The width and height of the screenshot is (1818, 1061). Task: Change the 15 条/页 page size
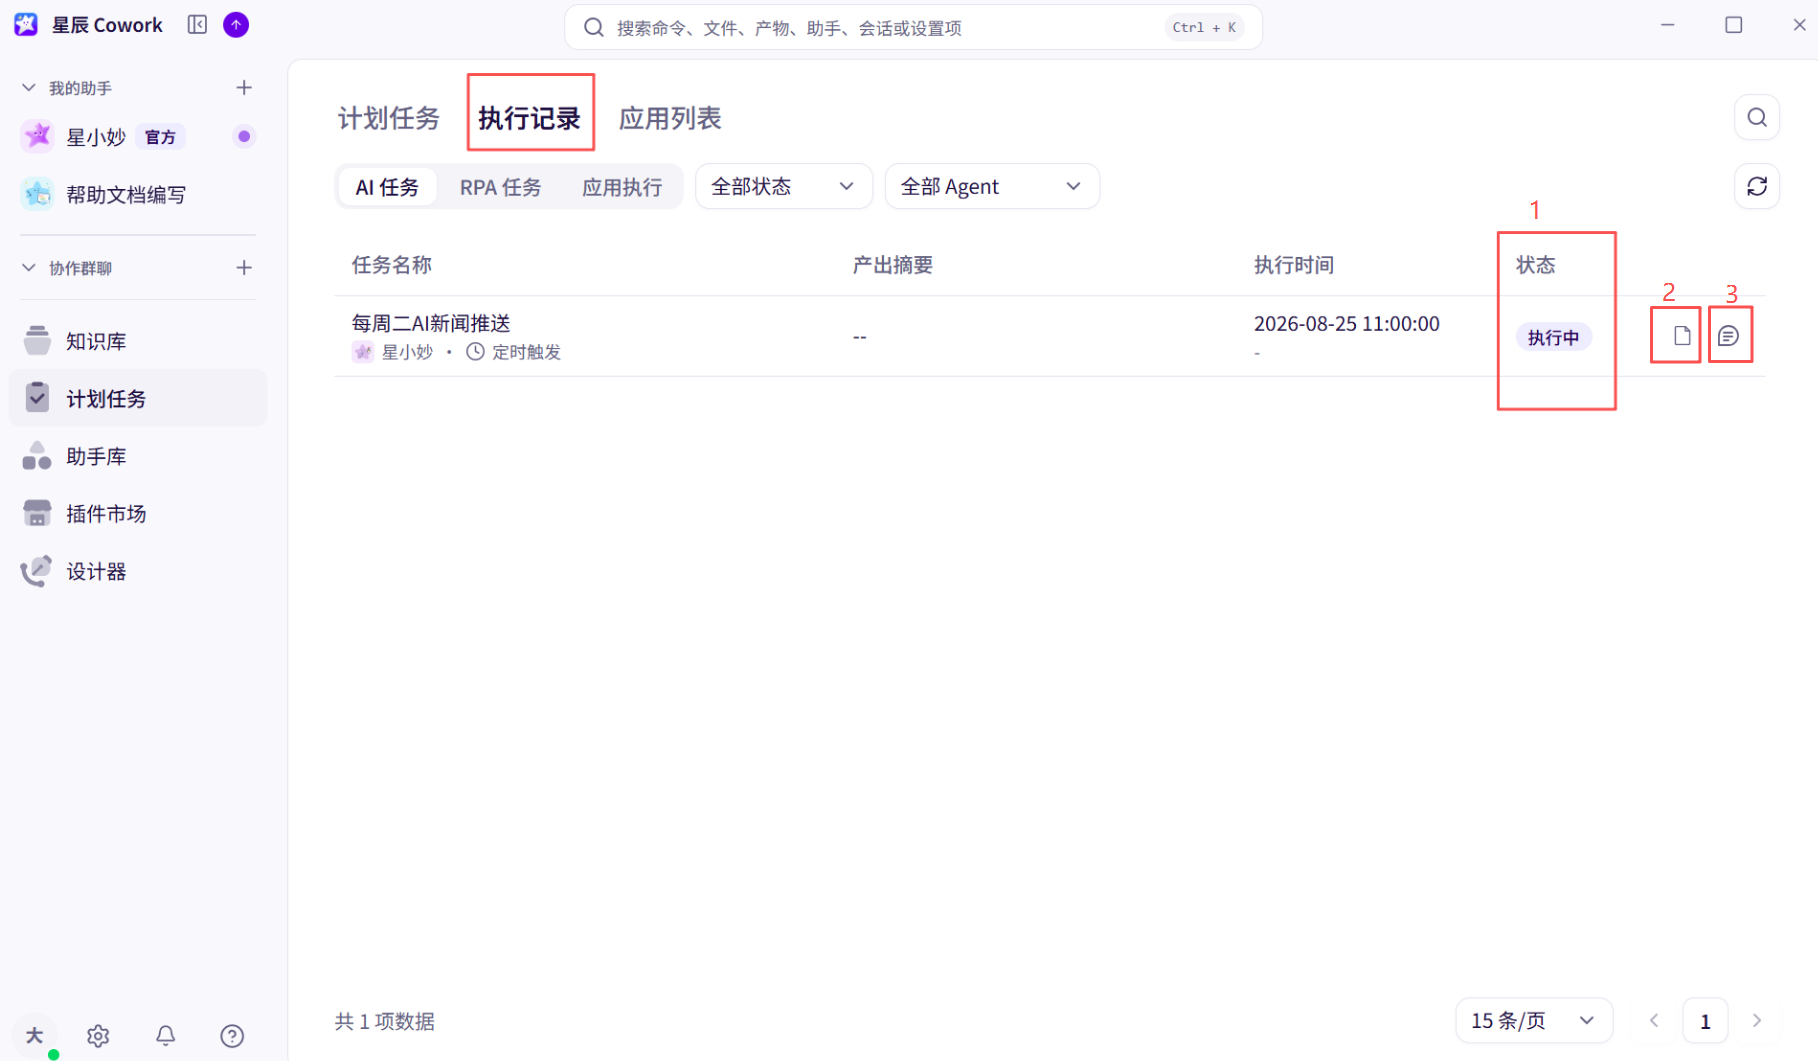pyautogui.click(x=1534, y=1021)
